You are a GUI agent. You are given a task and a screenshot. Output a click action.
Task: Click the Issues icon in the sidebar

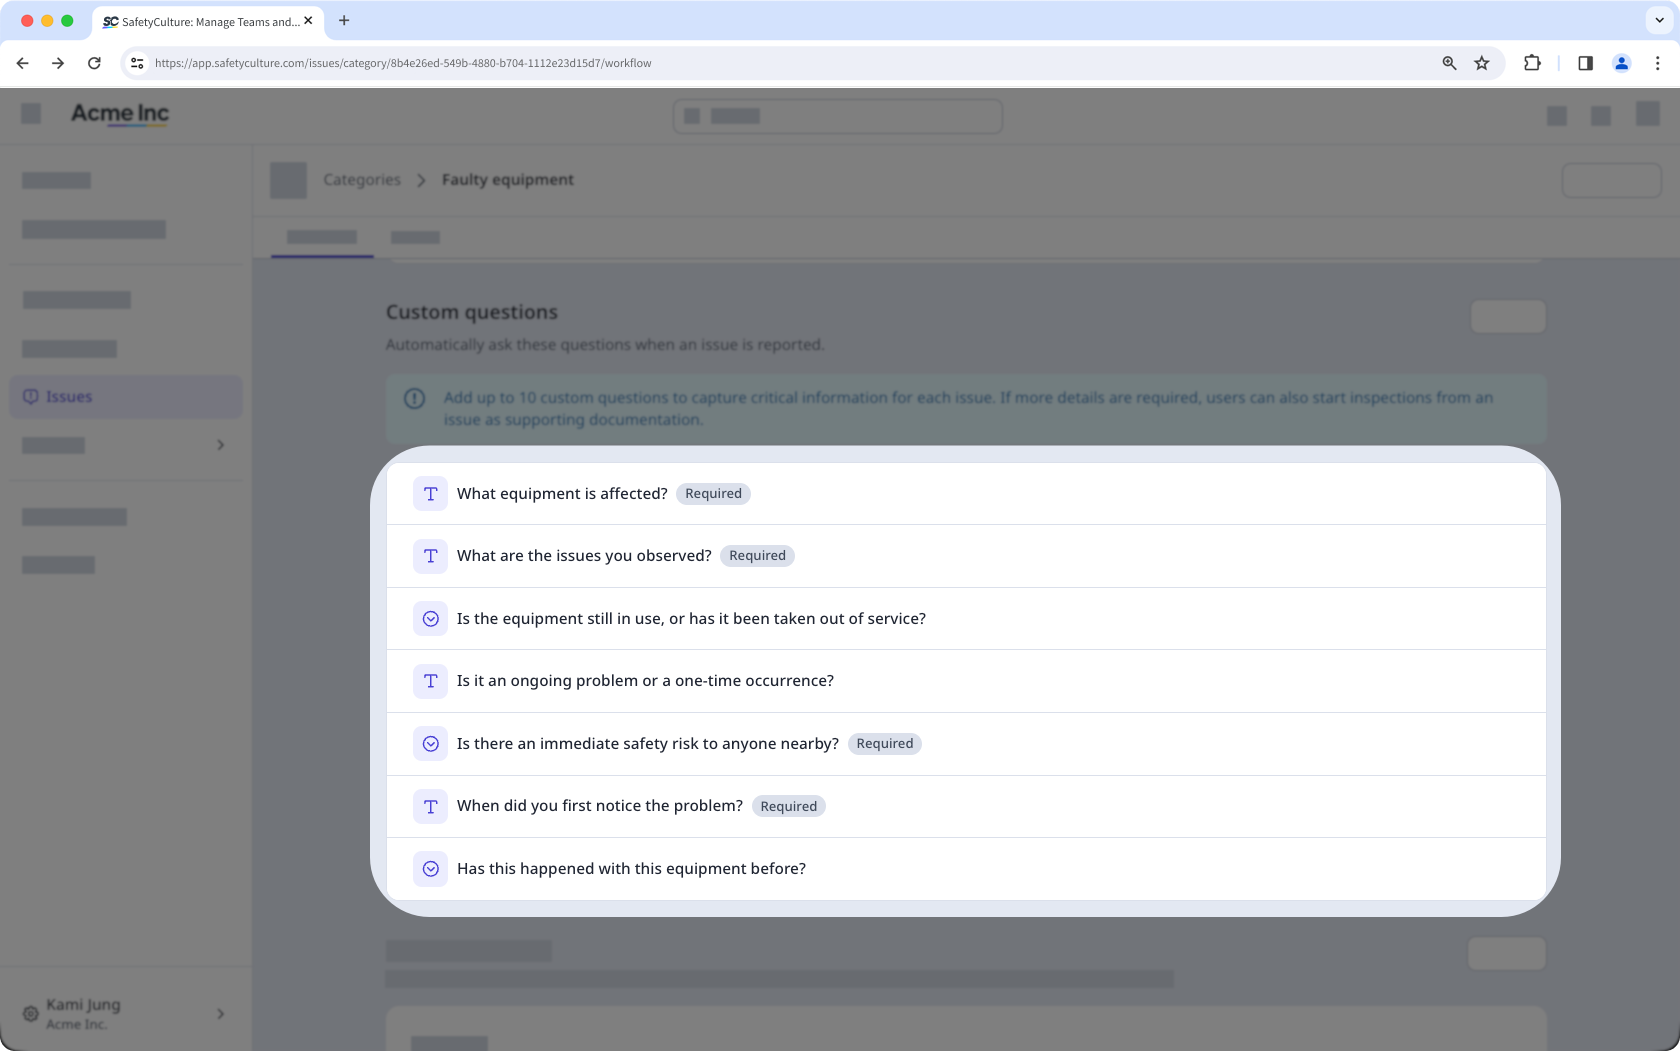(x=30, y=397)
